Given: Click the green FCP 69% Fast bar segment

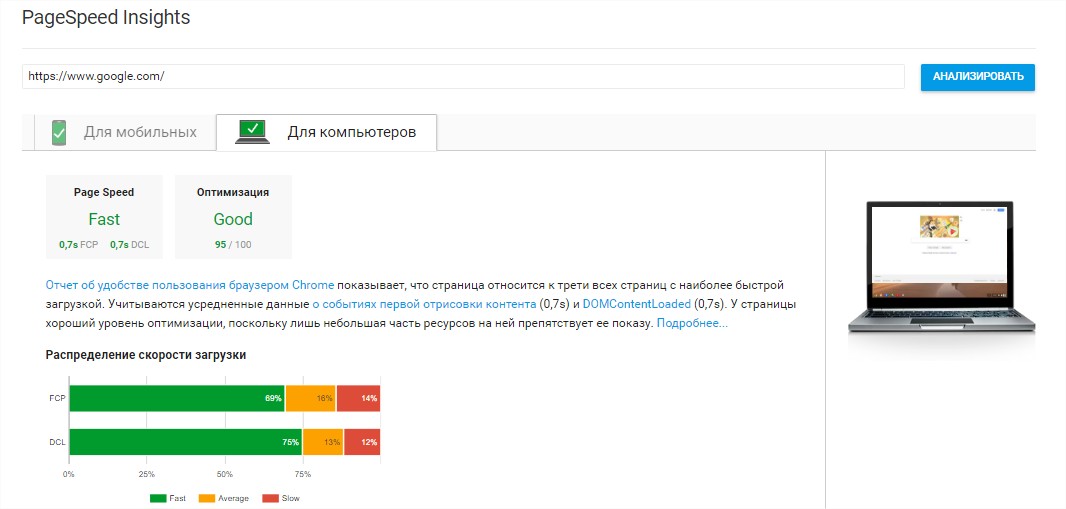Looking at the screenshot, I should [x=177, y=398].
